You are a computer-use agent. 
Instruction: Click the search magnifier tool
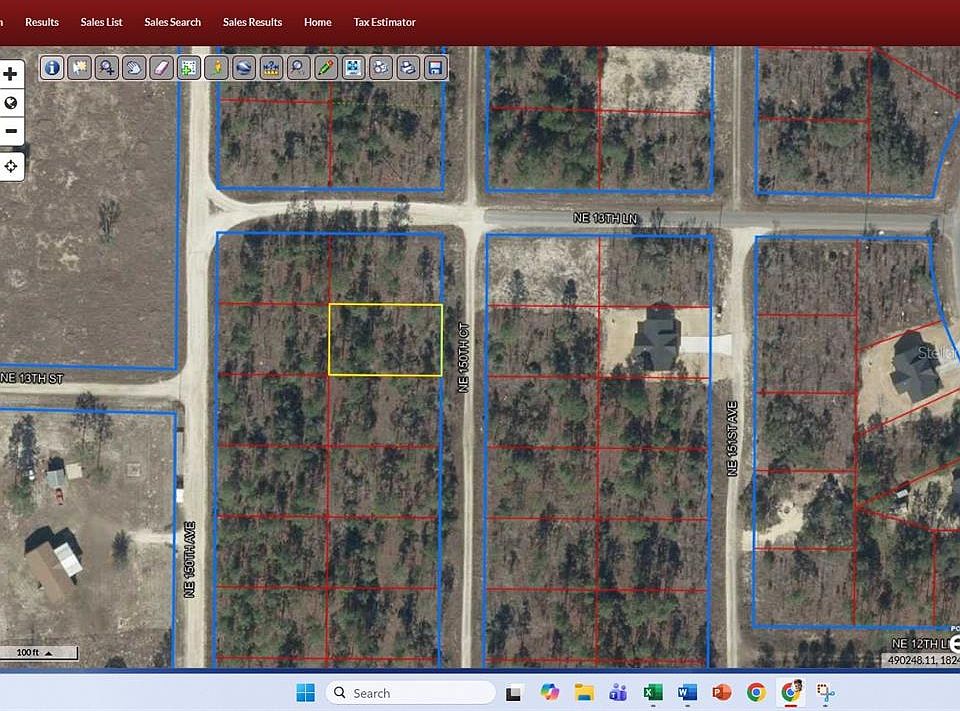[299, 67]
